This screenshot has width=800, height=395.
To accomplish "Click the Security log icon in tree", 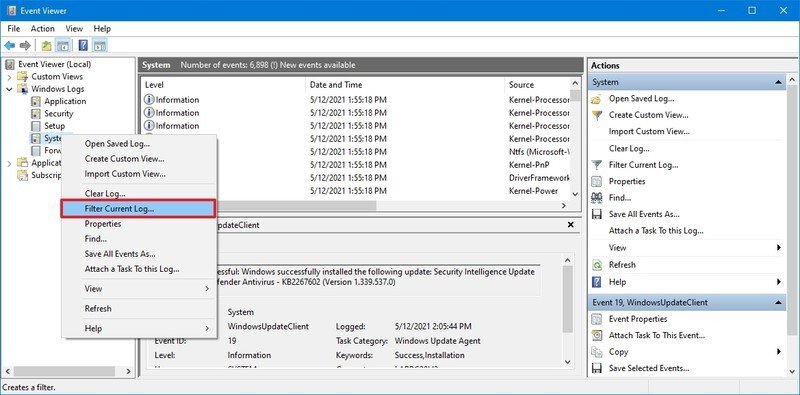I will 36,113.
